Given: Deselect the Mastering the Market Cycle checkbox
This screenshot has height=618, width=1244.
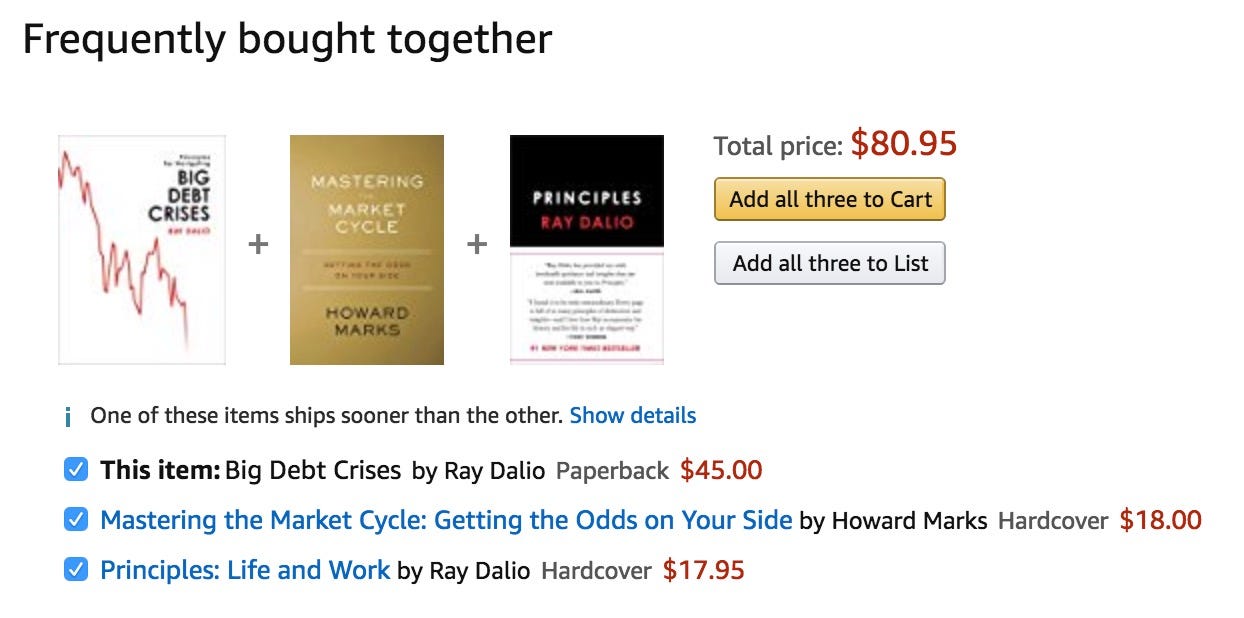Looking at the screenshot, I should [75, 520].
